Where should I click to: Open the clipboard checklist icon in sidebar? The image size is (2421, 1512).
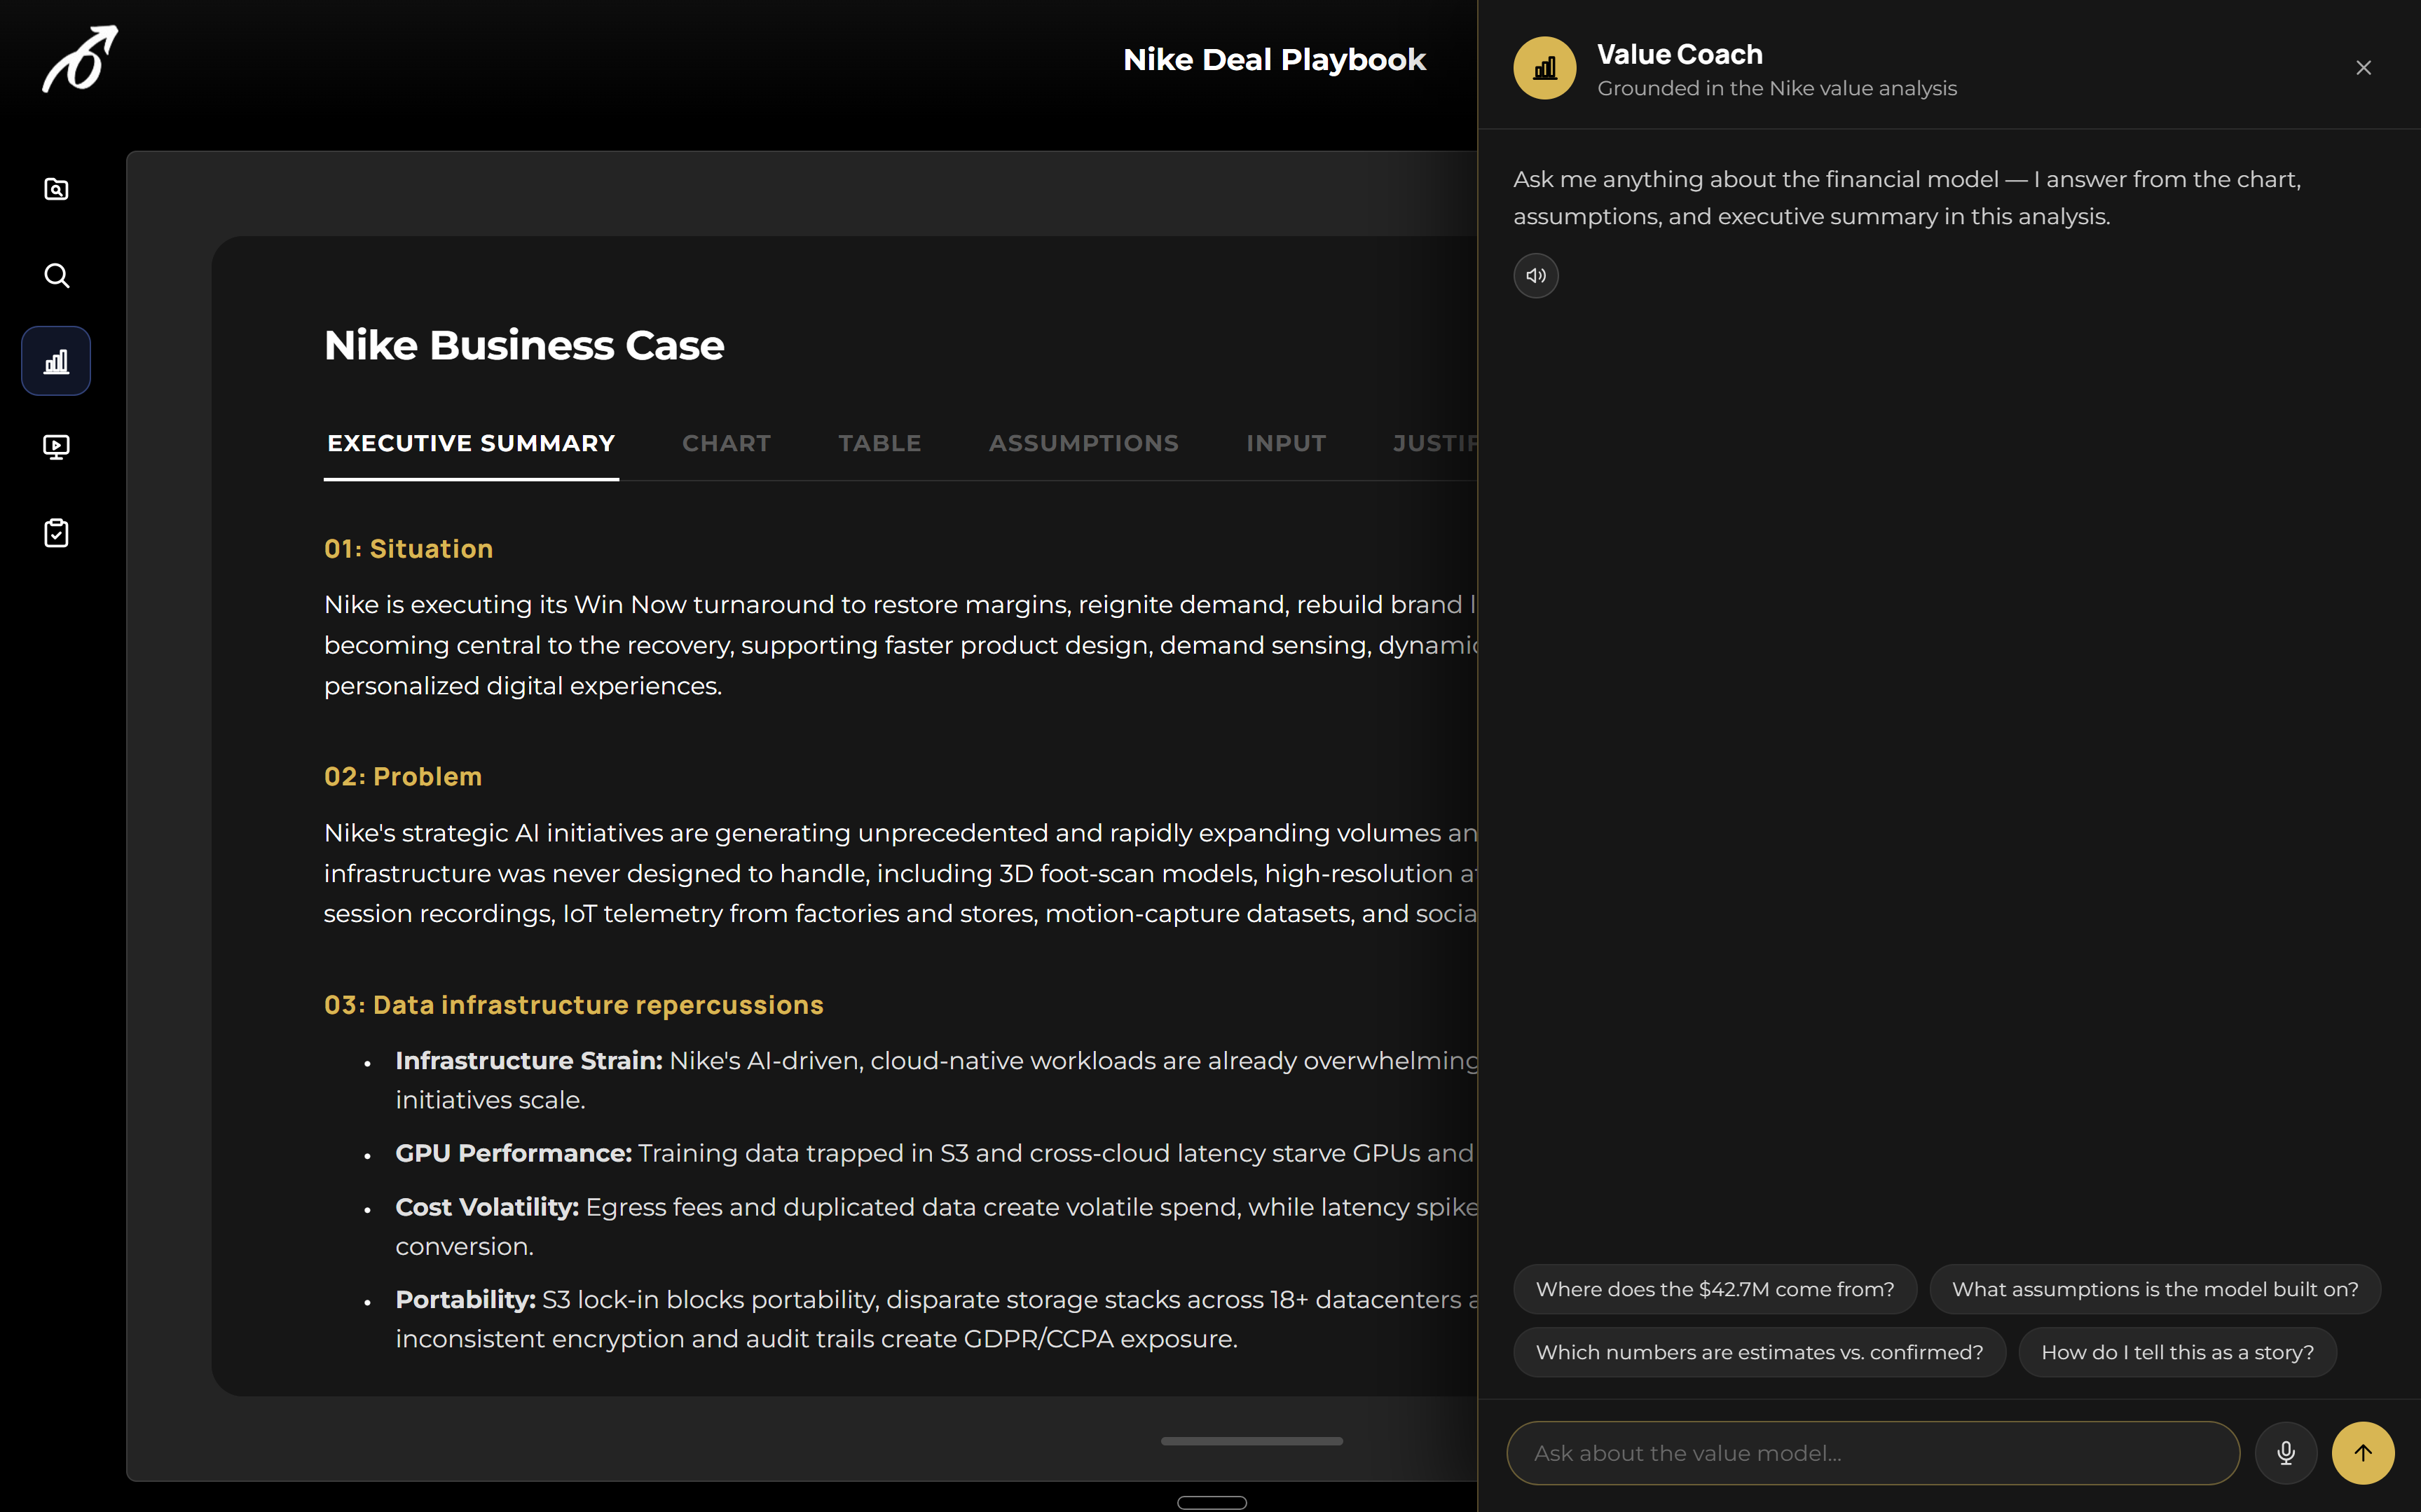56,533
